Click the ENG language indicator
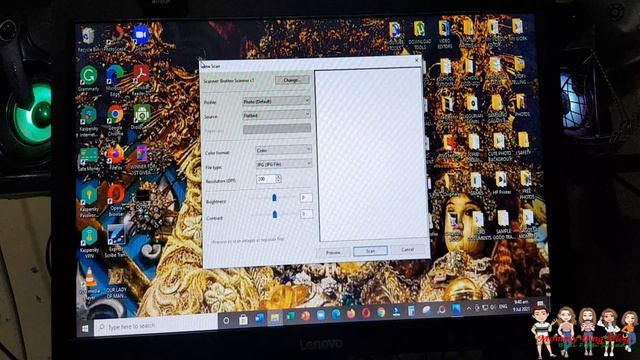The image size is (640, 360). tap(503, 306)
